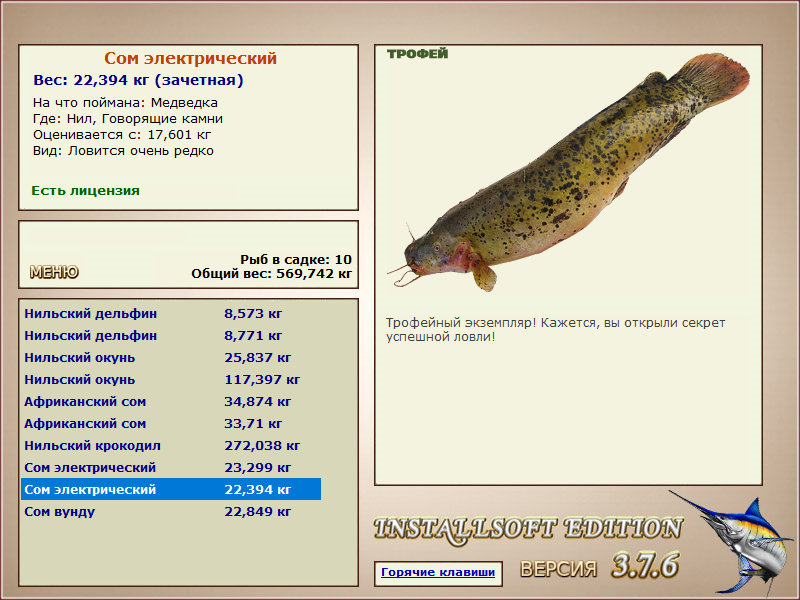This screenshot has width=800, height=600.
Task: Click the Есть лицензия status text
Action: (85, 191)
